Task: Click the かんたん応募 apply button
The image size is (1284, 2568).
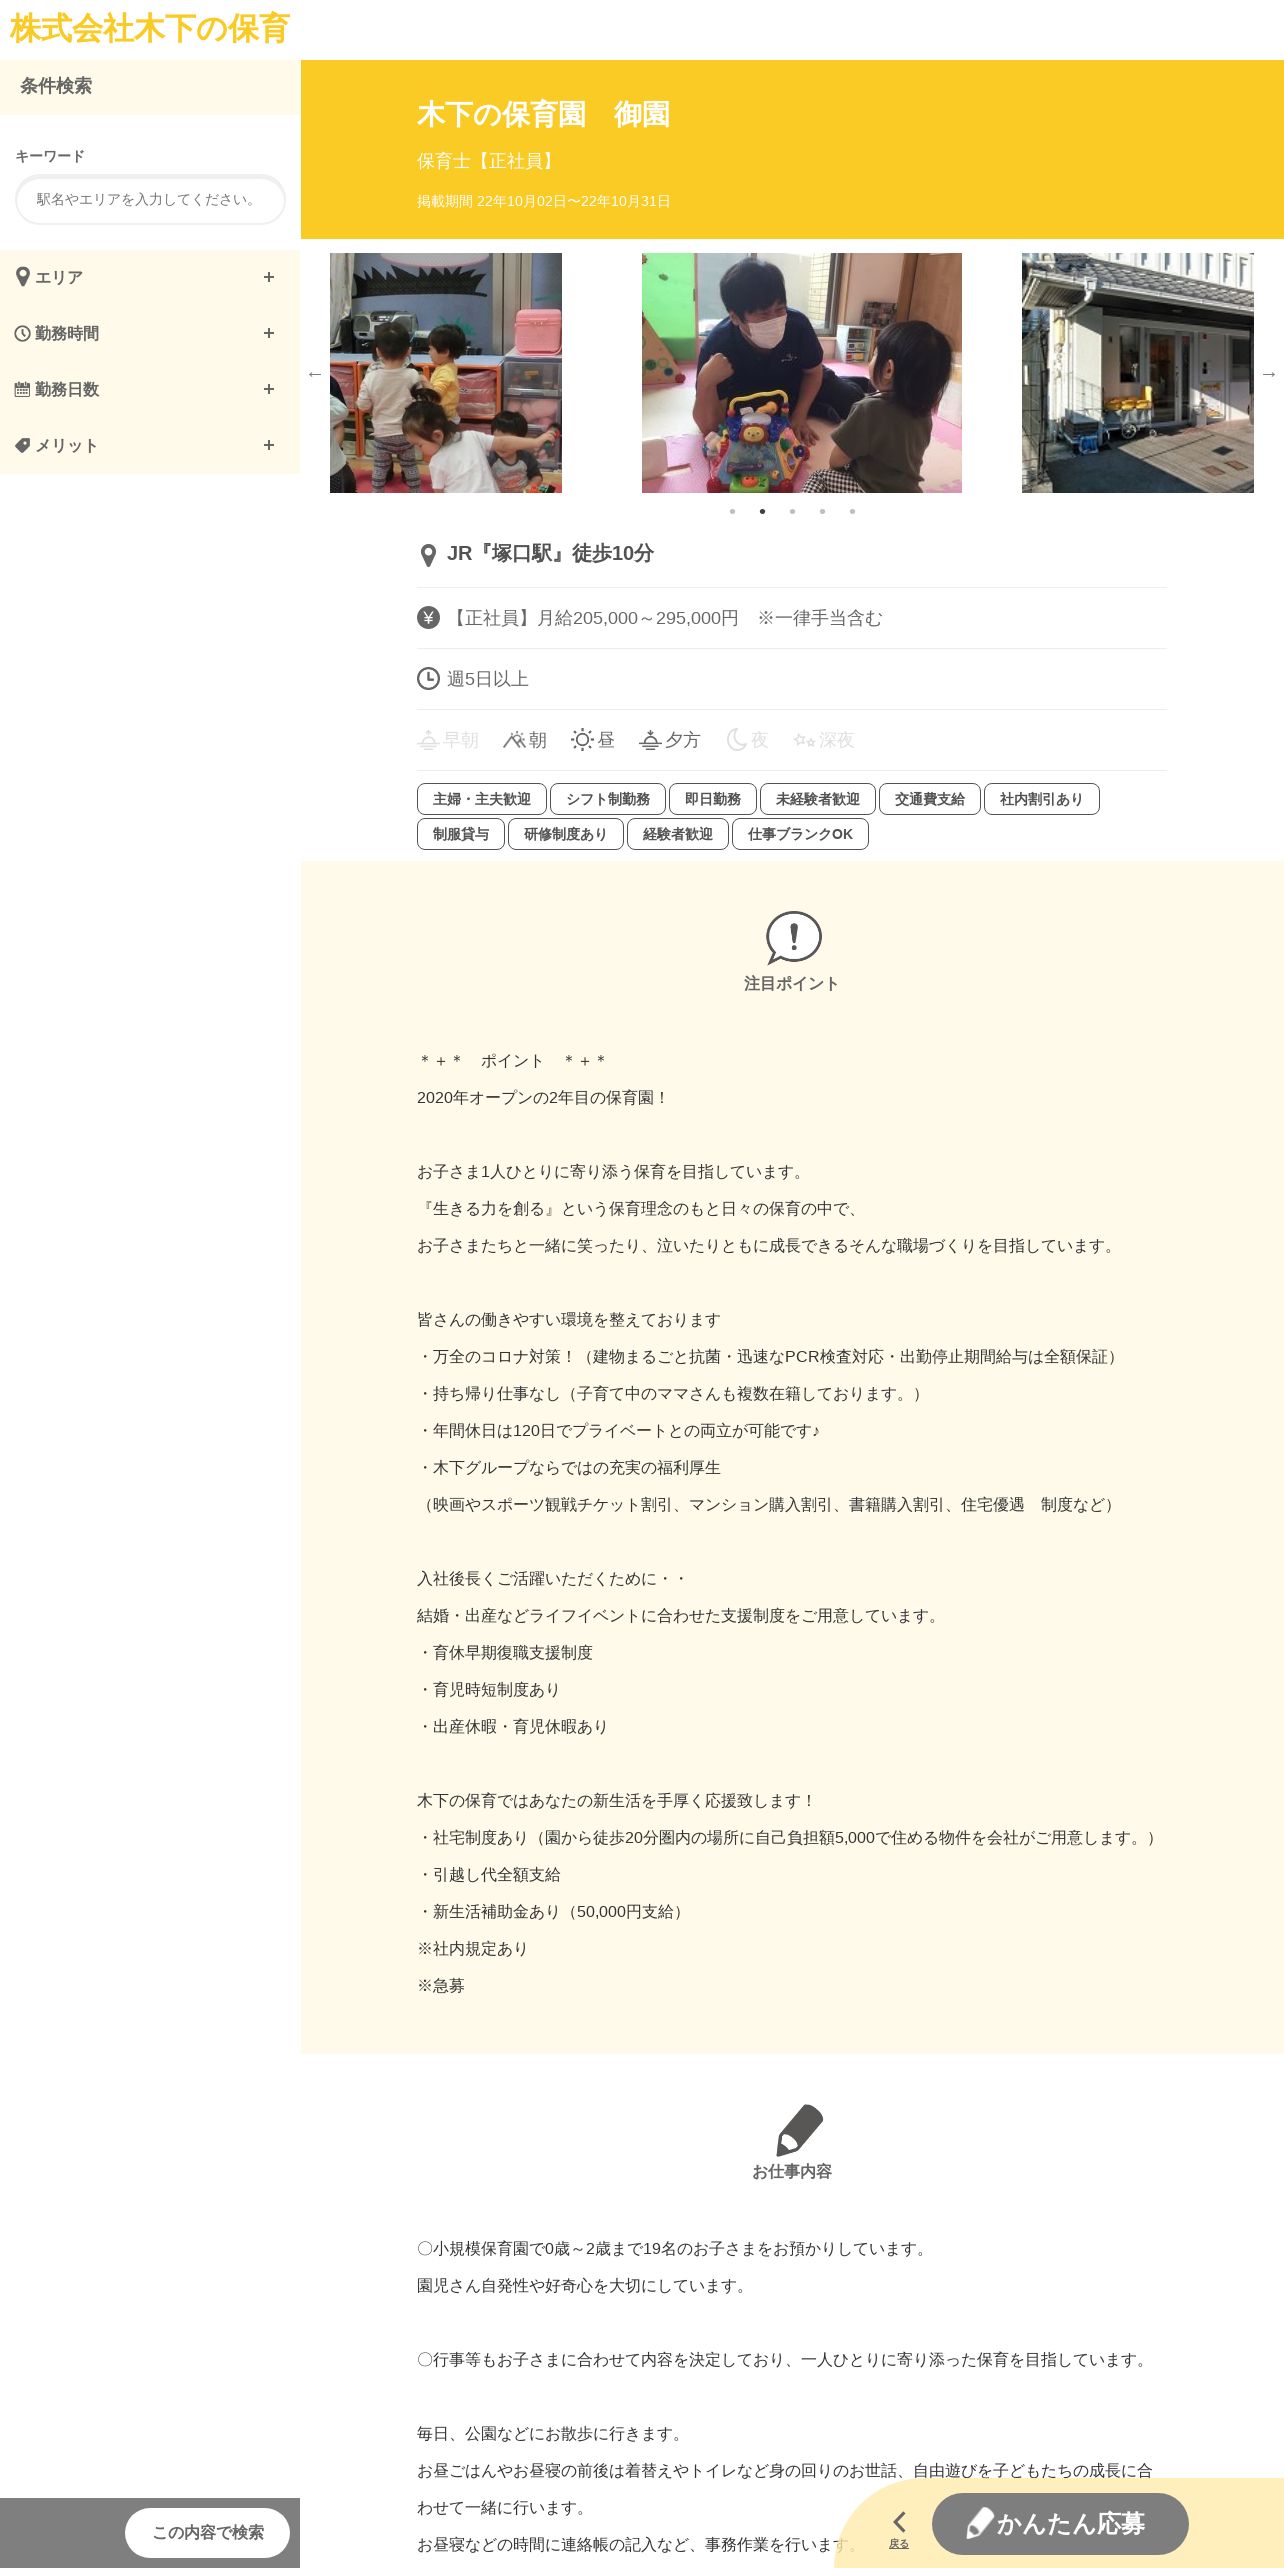Action: (x=1060, y=2524)
